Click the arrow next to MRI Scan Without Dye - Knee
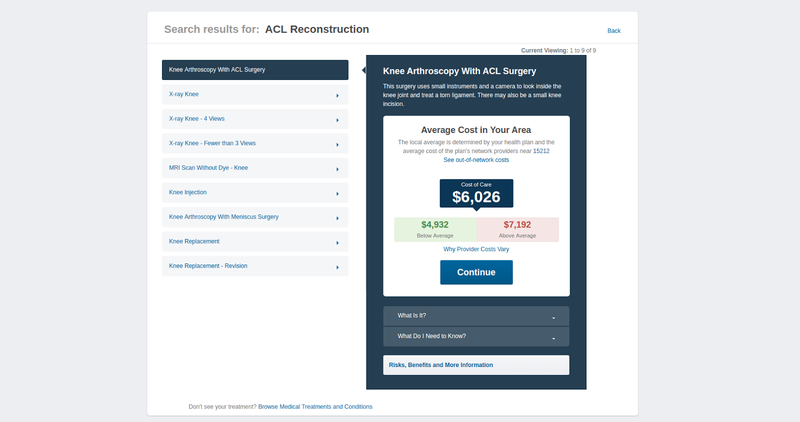Viewport: 800px width, 422px height. pyautogui.click(x=337, y=169)
